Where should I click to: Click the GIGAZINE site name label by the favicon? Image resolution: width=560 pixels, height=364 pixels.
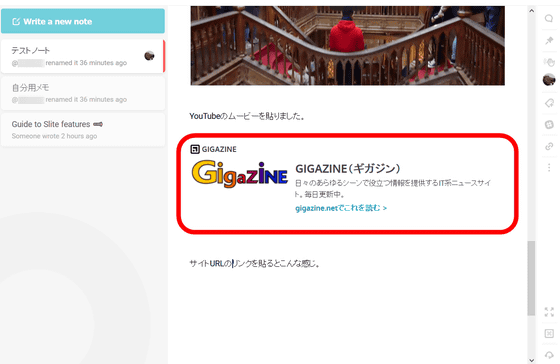coord(219,149)
